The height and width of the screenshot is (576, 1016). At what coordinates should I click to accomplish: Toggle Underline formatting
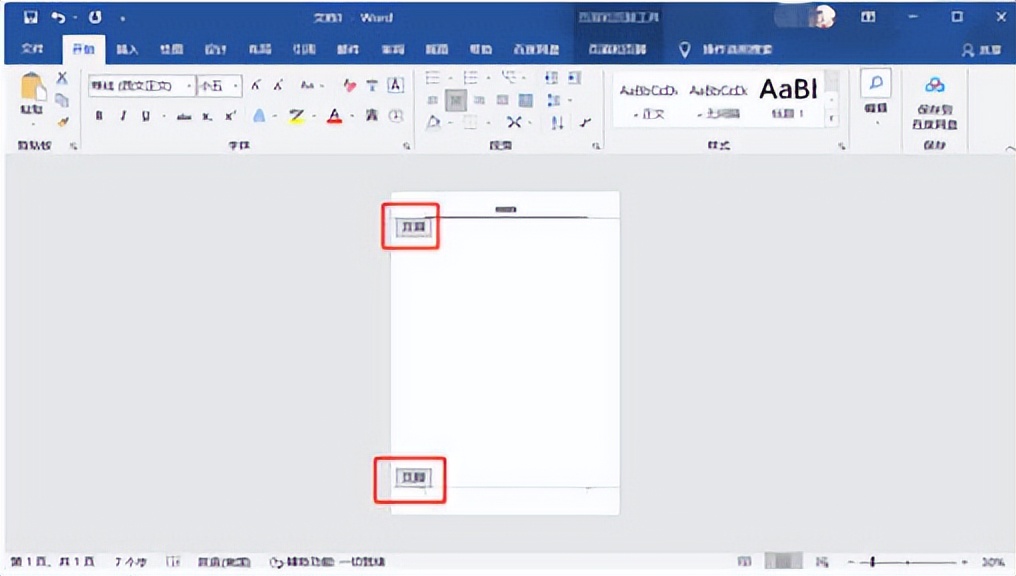tap(145, 117)
